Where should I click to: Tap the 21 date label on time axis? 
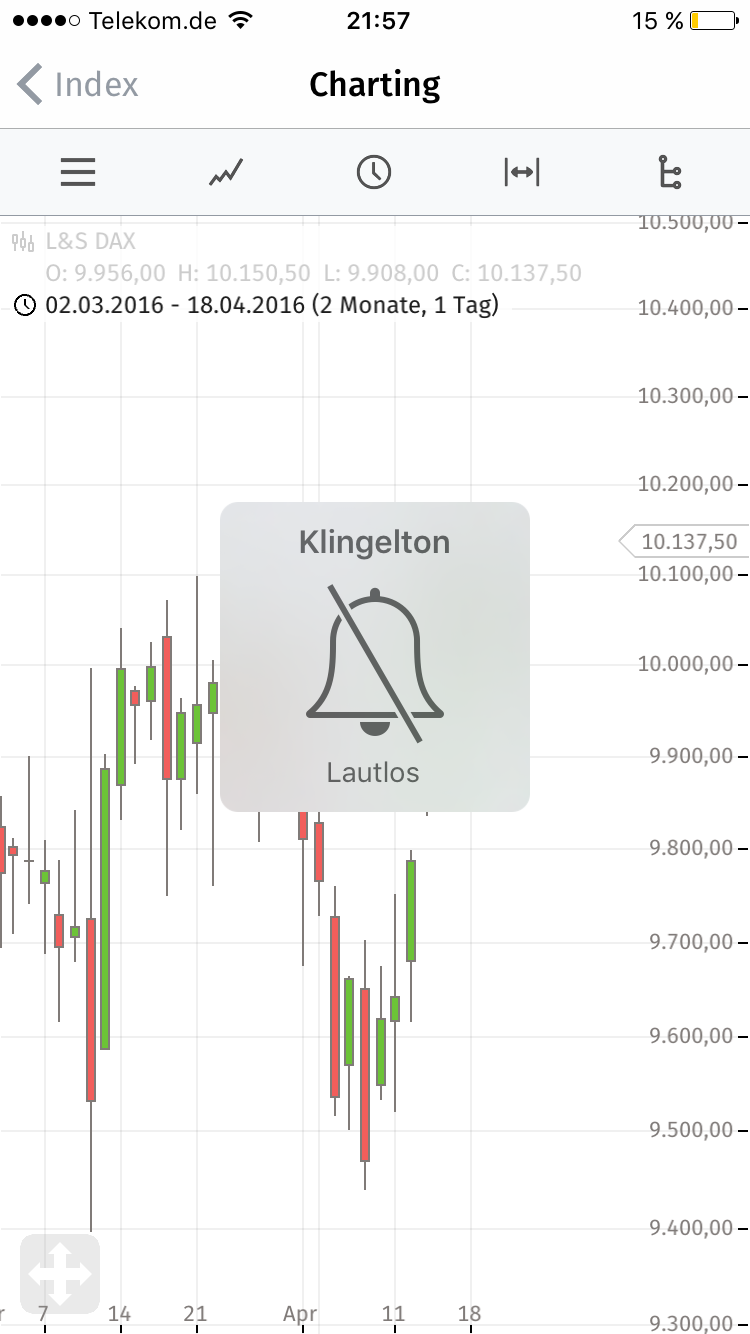click(x=195, y=1313)
